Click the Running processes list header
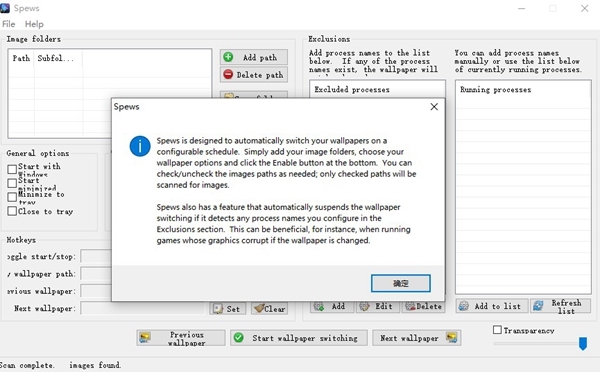This screenshot has height=372, width=600. (523, 90)
